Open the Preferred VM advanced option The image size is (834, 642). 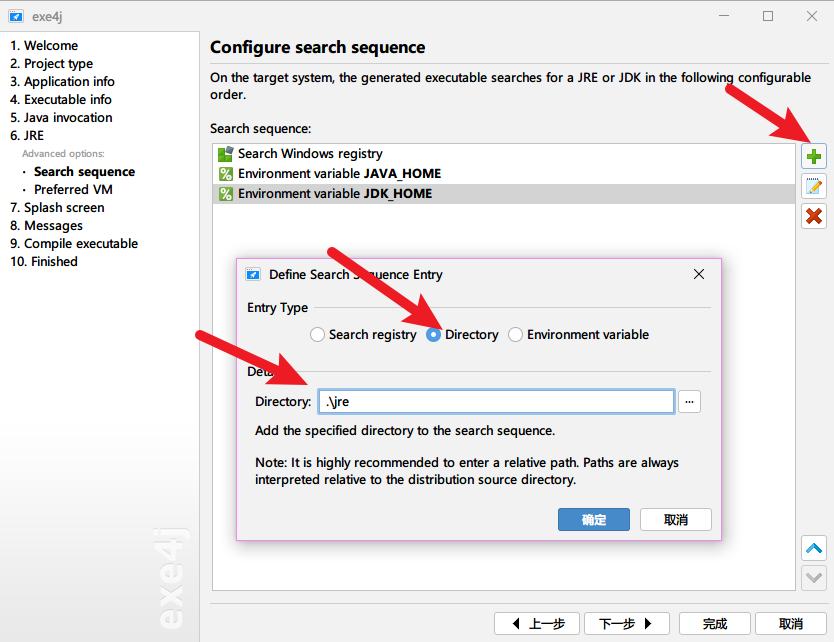pos(73,189)
